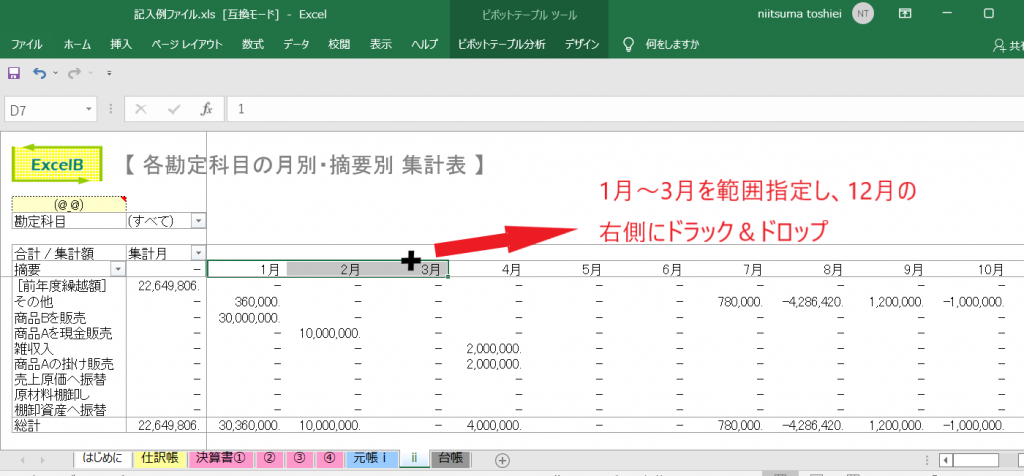Switch to the 校閲 tab

coord(339,44)
